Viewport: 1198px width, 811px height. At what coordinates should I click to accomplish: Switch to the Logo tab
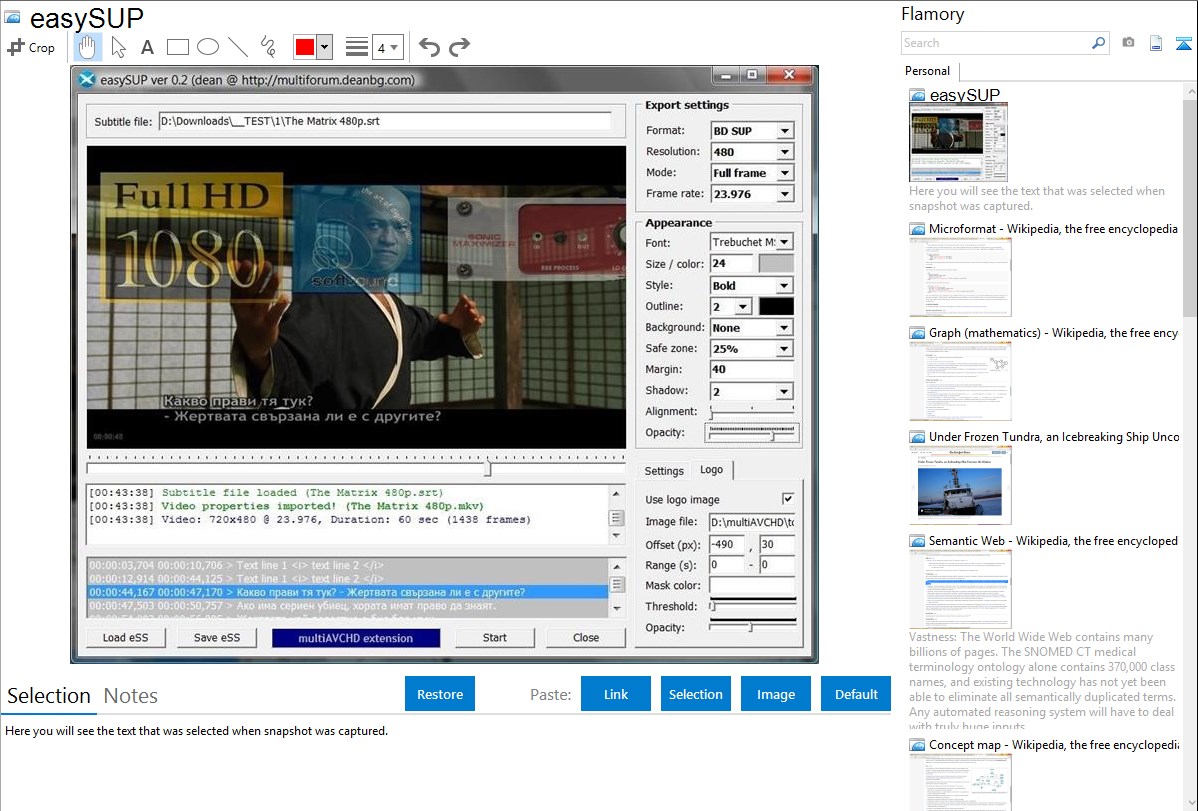711,470
